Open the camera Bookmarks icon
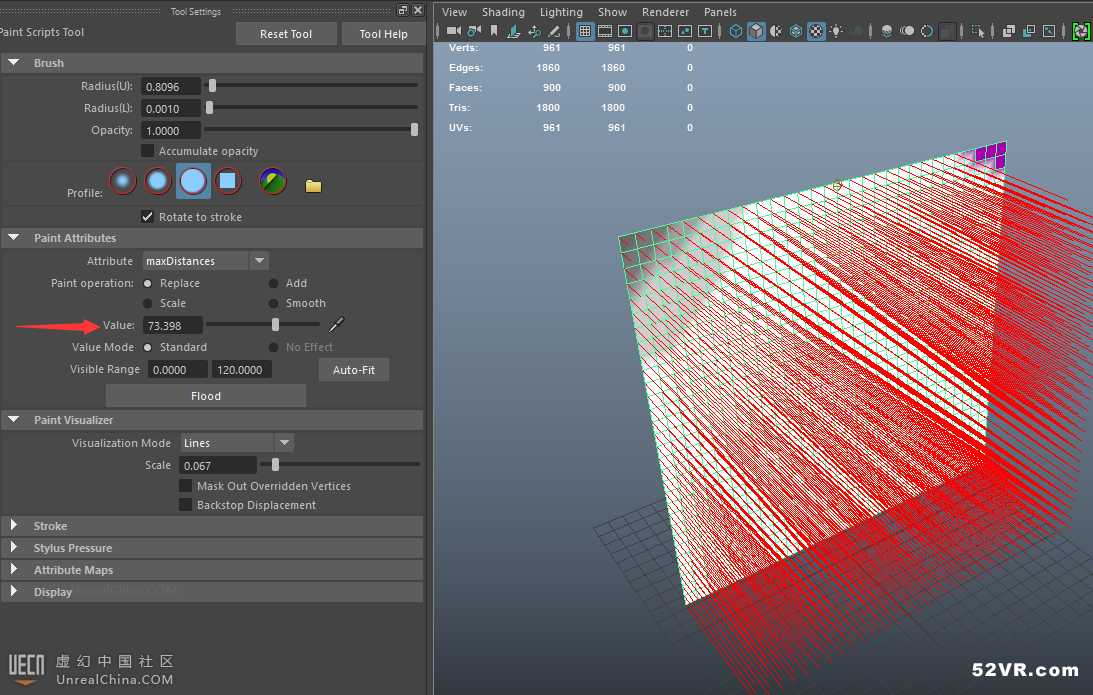1093x695 pixels. (x=494, y=31)
